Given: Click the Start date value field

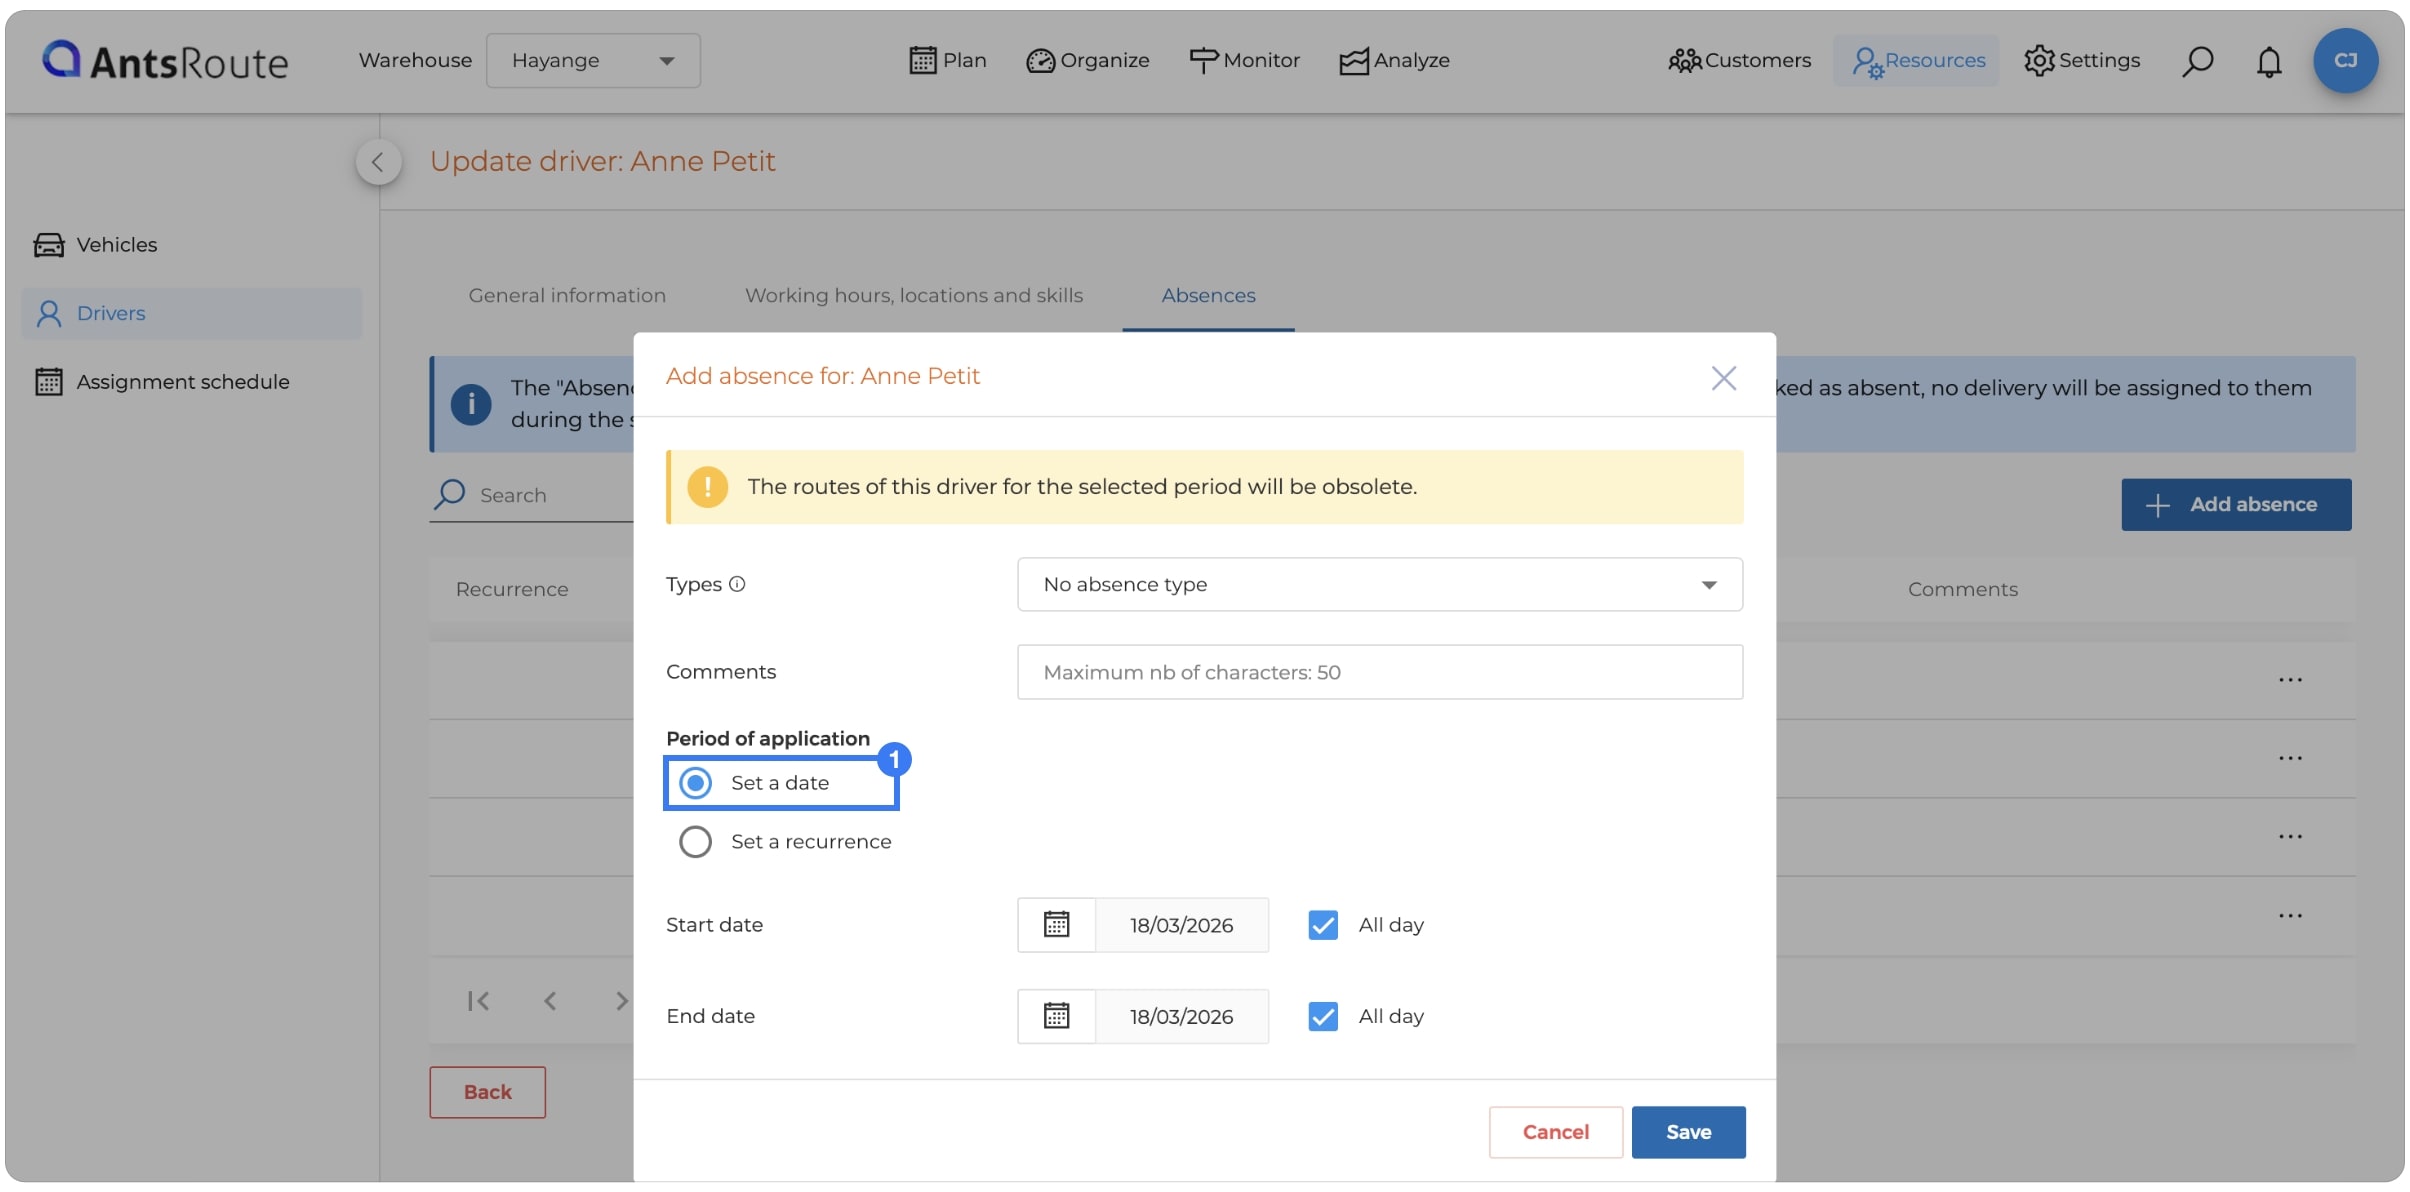Looking at the screenshot, I should click(x=1182, y=925).
